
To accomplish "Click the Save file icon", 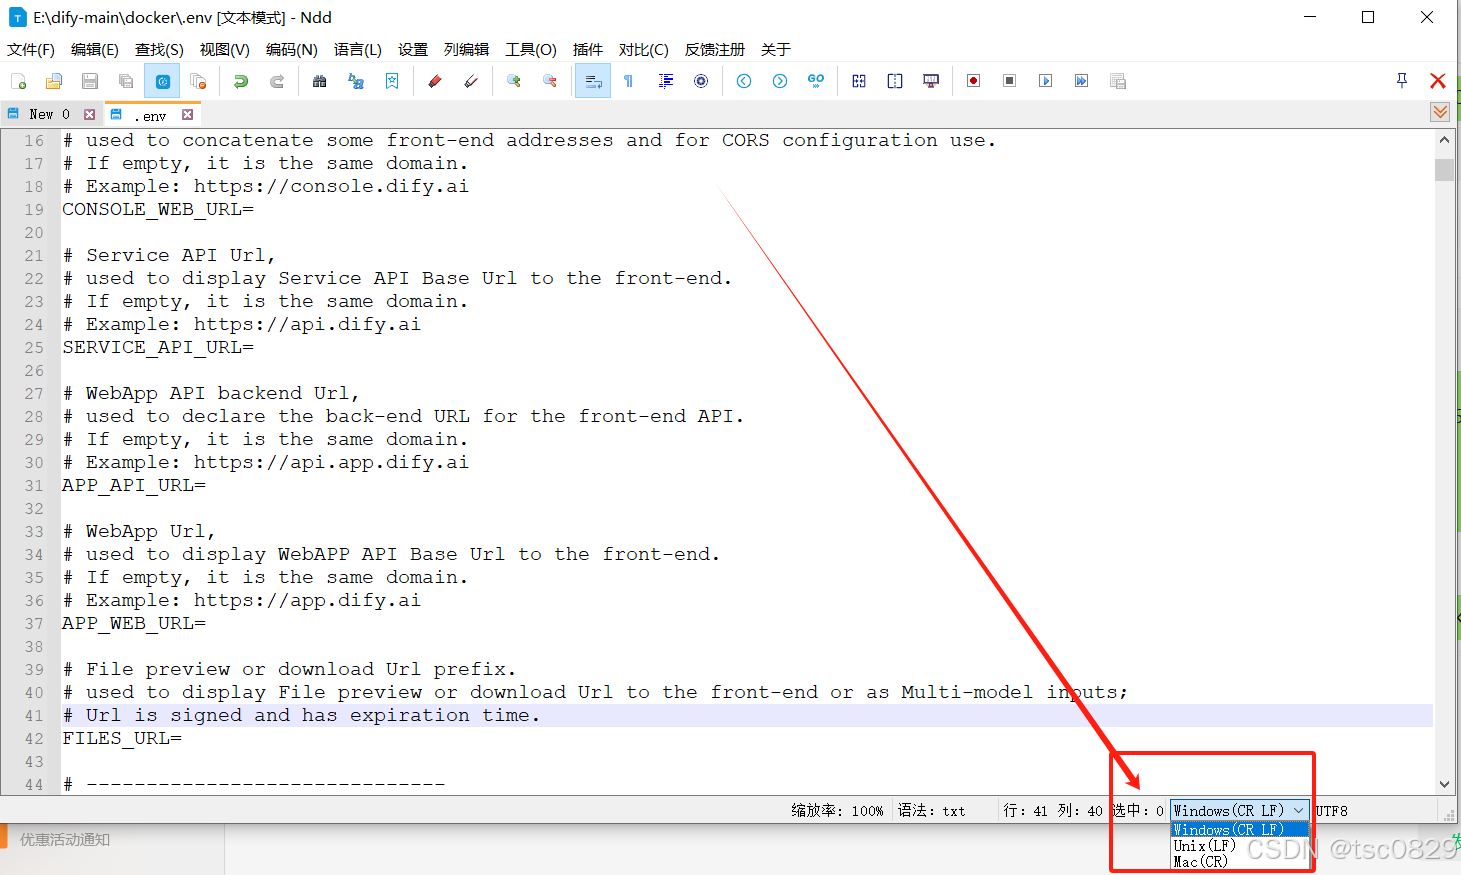I will 89,81.
